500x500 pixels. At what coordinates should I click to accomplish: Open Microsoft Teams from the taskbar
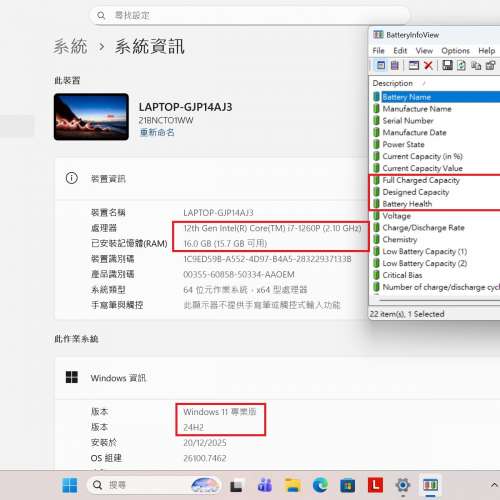pyautogui.click(x=265, y=485)
